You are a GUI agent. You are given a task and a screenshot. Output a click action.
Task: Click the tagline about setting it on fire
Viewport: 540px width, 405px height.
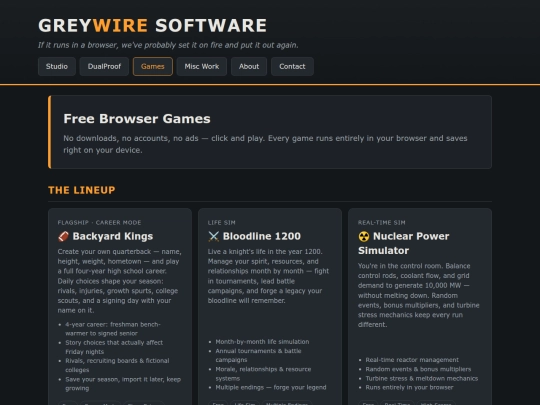pos(168,45)
